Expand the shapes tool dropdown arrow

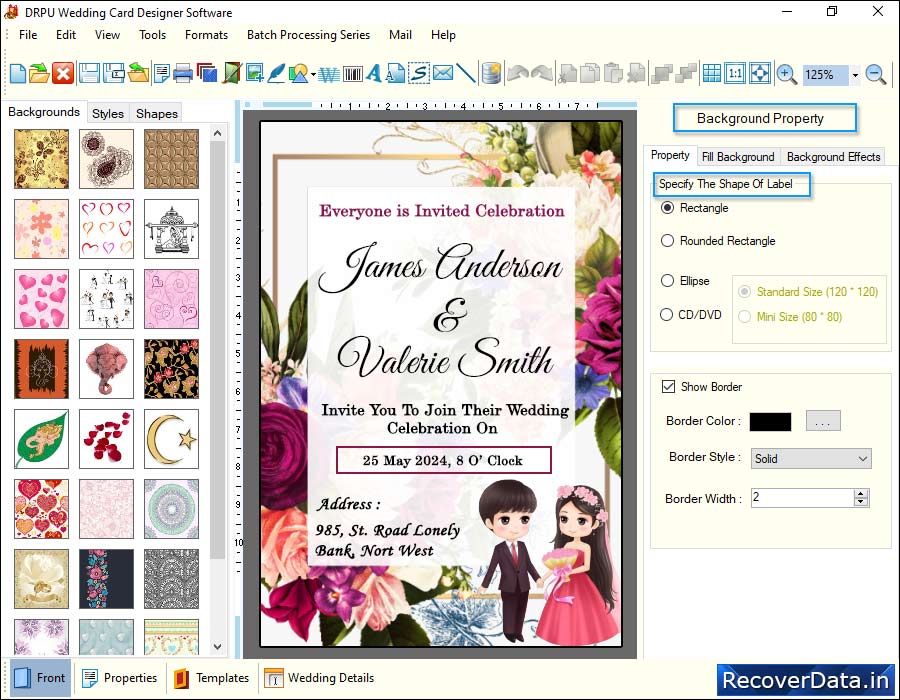(313, 74)
